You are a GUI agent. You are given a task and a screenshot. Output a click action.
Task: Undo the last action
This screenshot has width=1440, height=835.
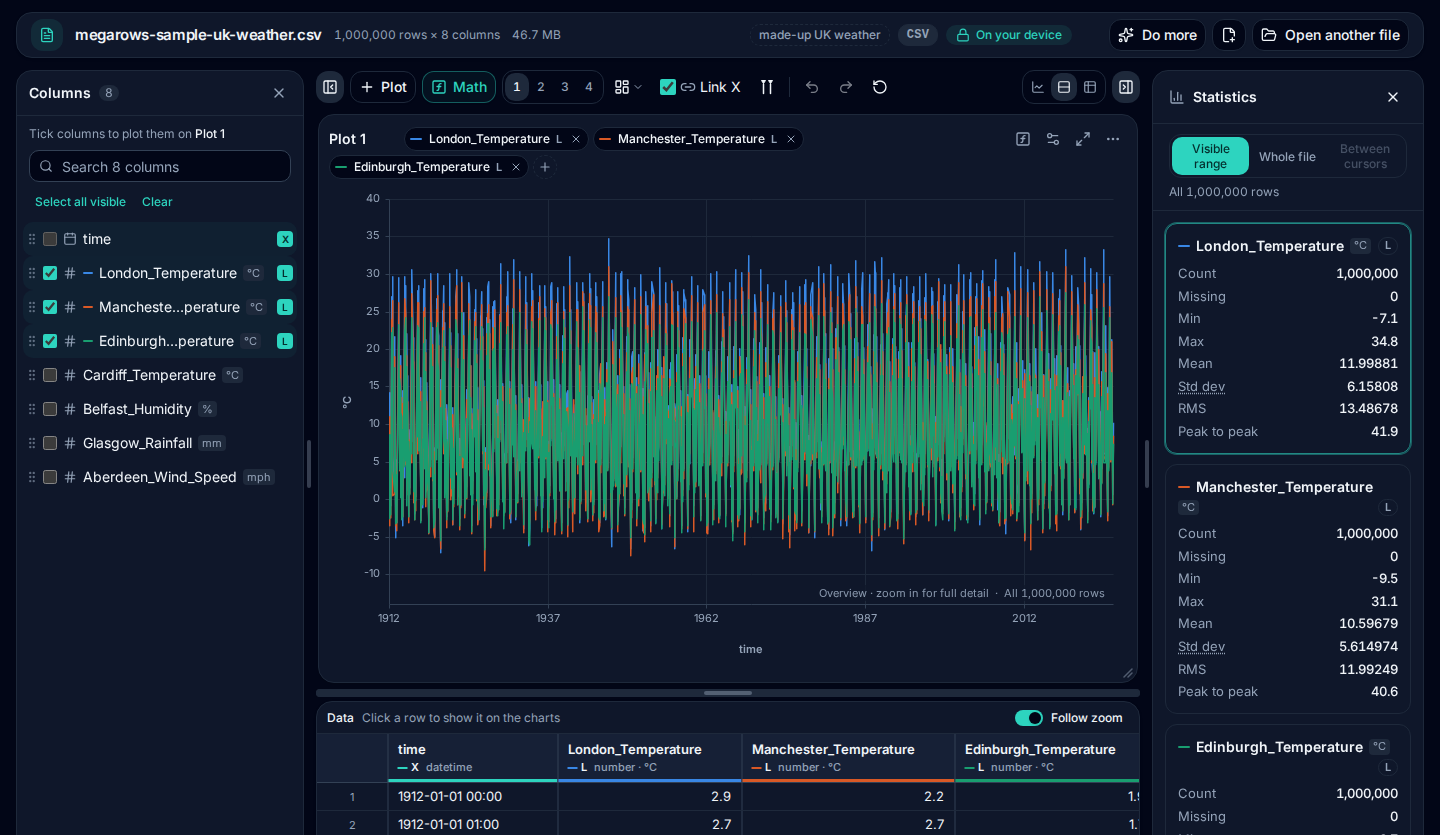pyautogui.click(x=812, y=87)
